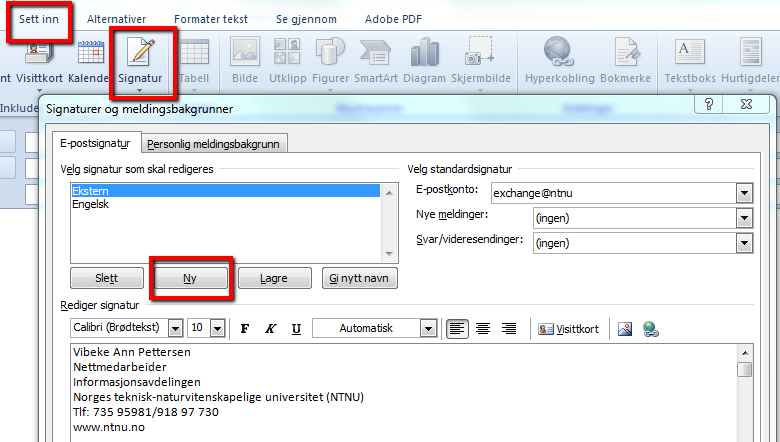Click the Norges teknisk-naturvitenskapelige universitet line
Viewport: 780px width, 442px height.
point(218,397)
